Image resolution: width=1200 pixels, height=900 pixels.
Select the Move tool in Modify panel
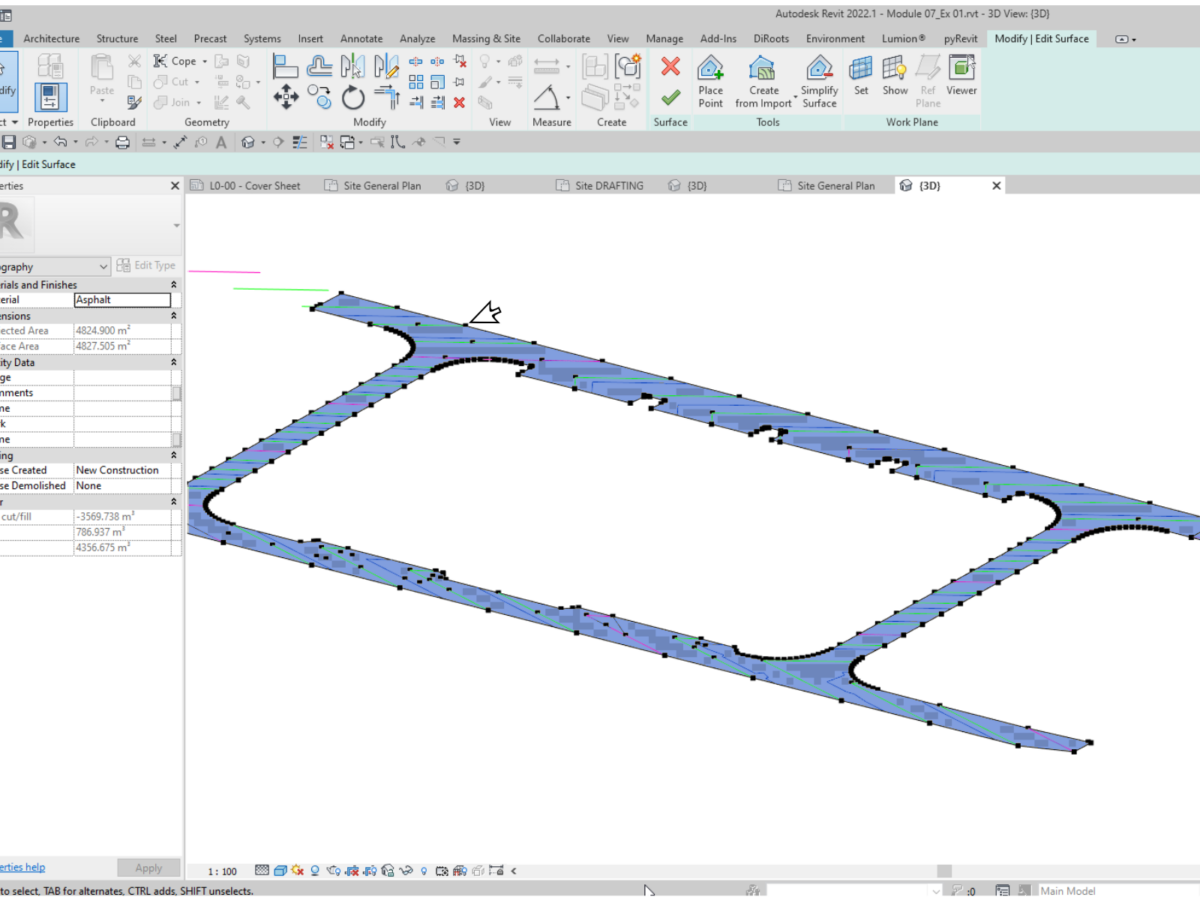286,97
